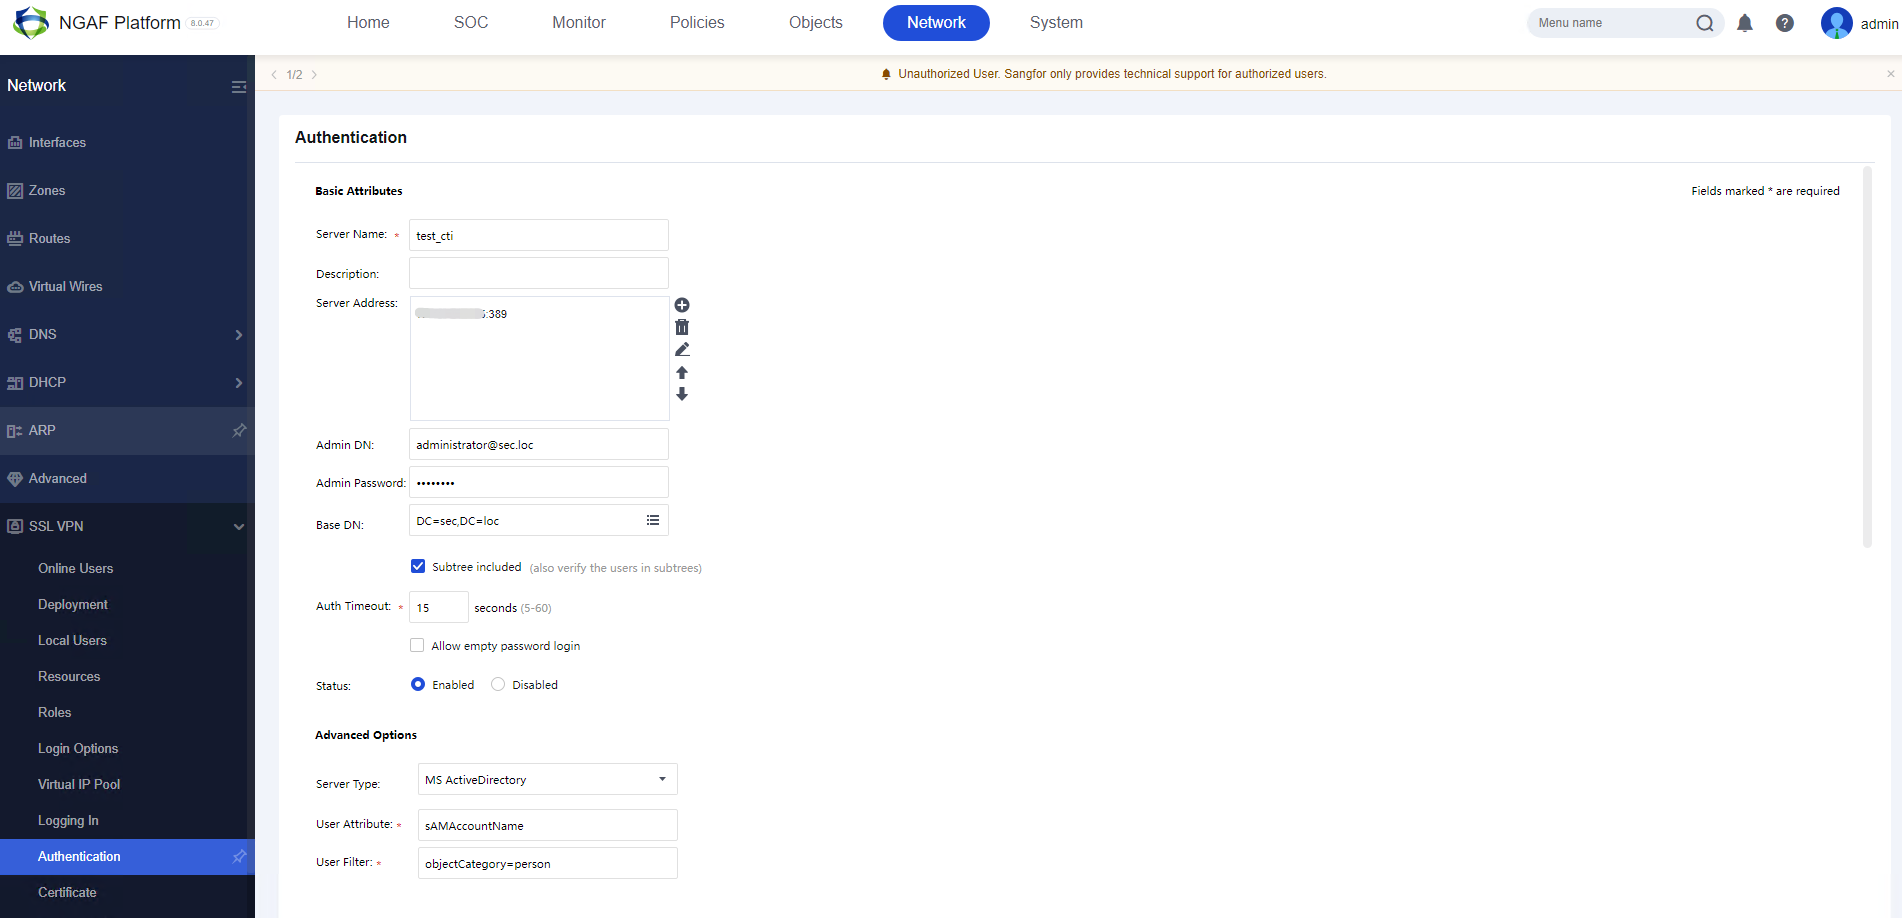Collapse the Network sidebar menu icon
This screenshot has height=918, width=1902.
238,87
